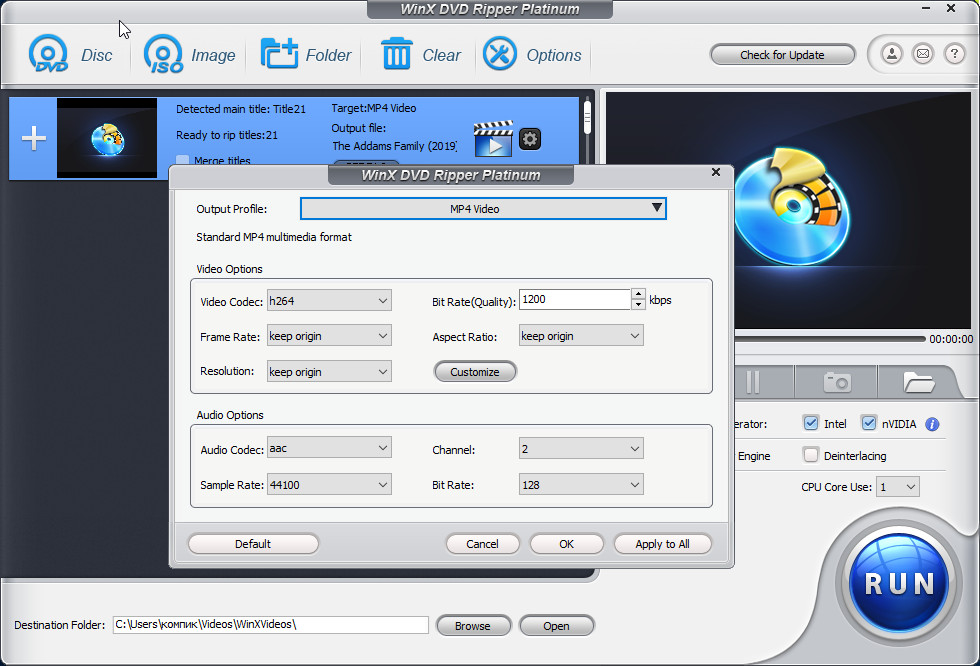Click the video Bit Rate input field
980x666 pixels.
pyautogui.click(x=574, y=299)
